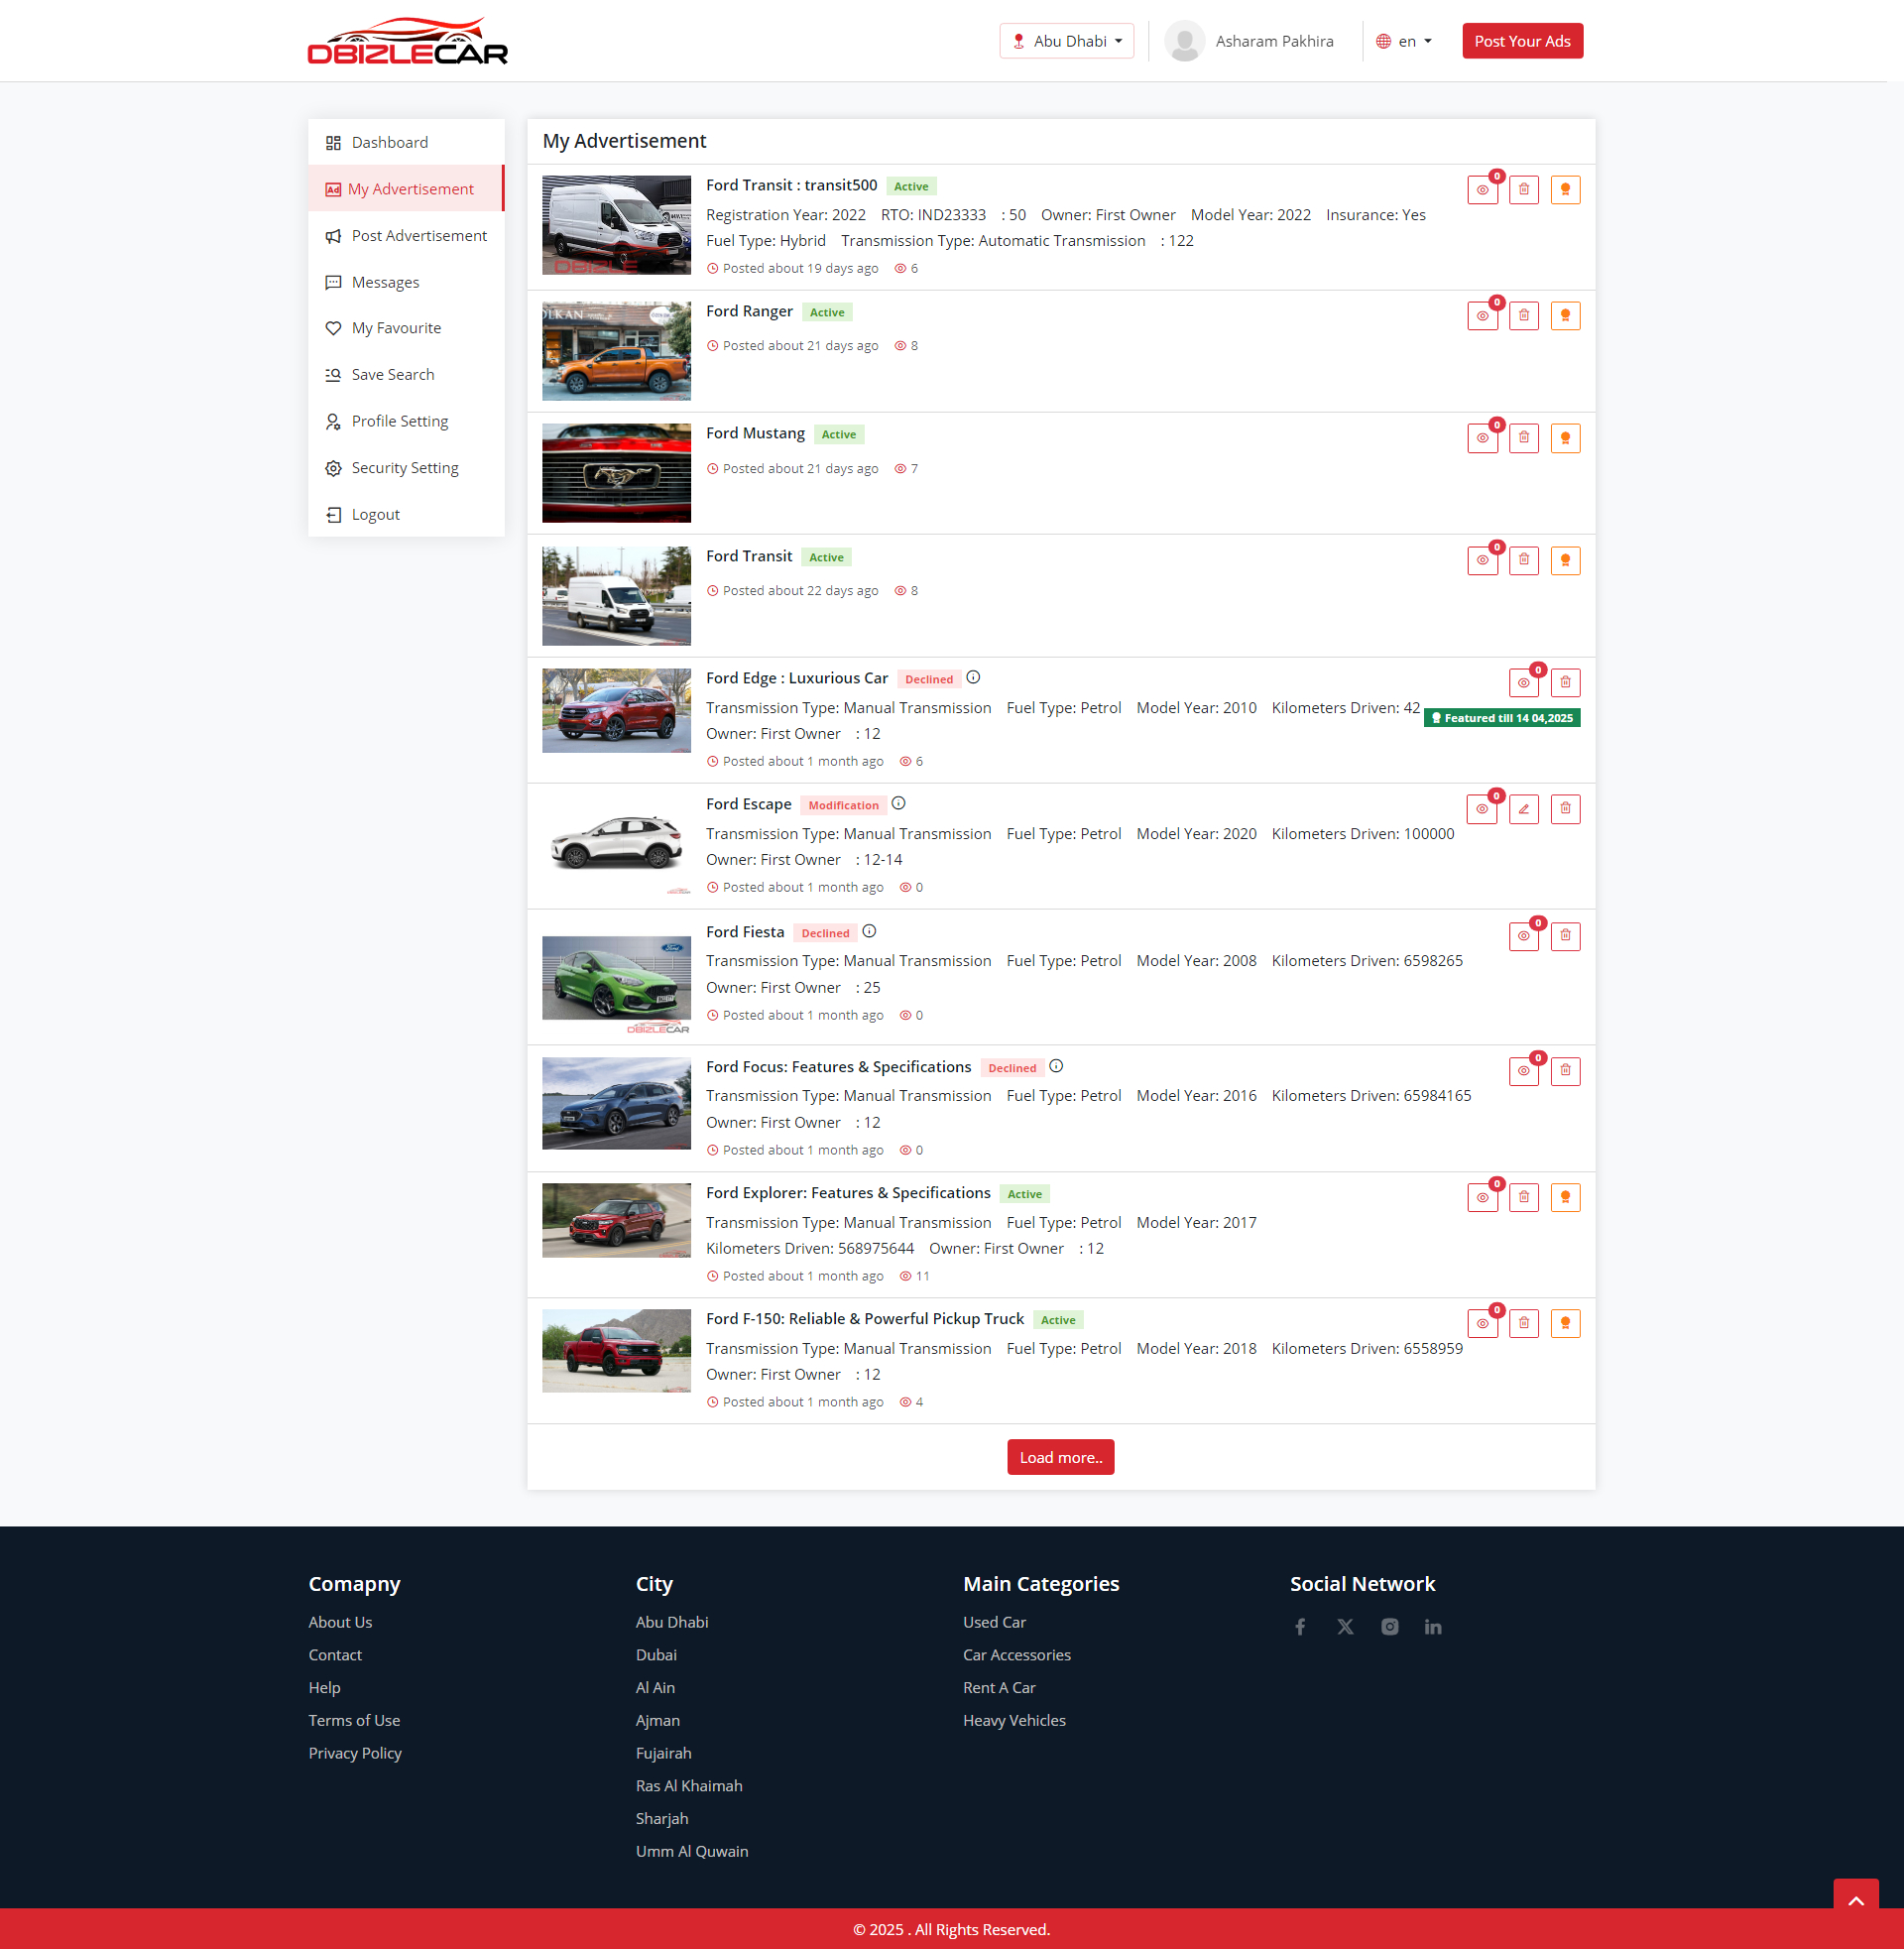The width and height of the screenshot is (1904, 1949).
Task: View the Ford Focus ad
Action: 1523,1071
